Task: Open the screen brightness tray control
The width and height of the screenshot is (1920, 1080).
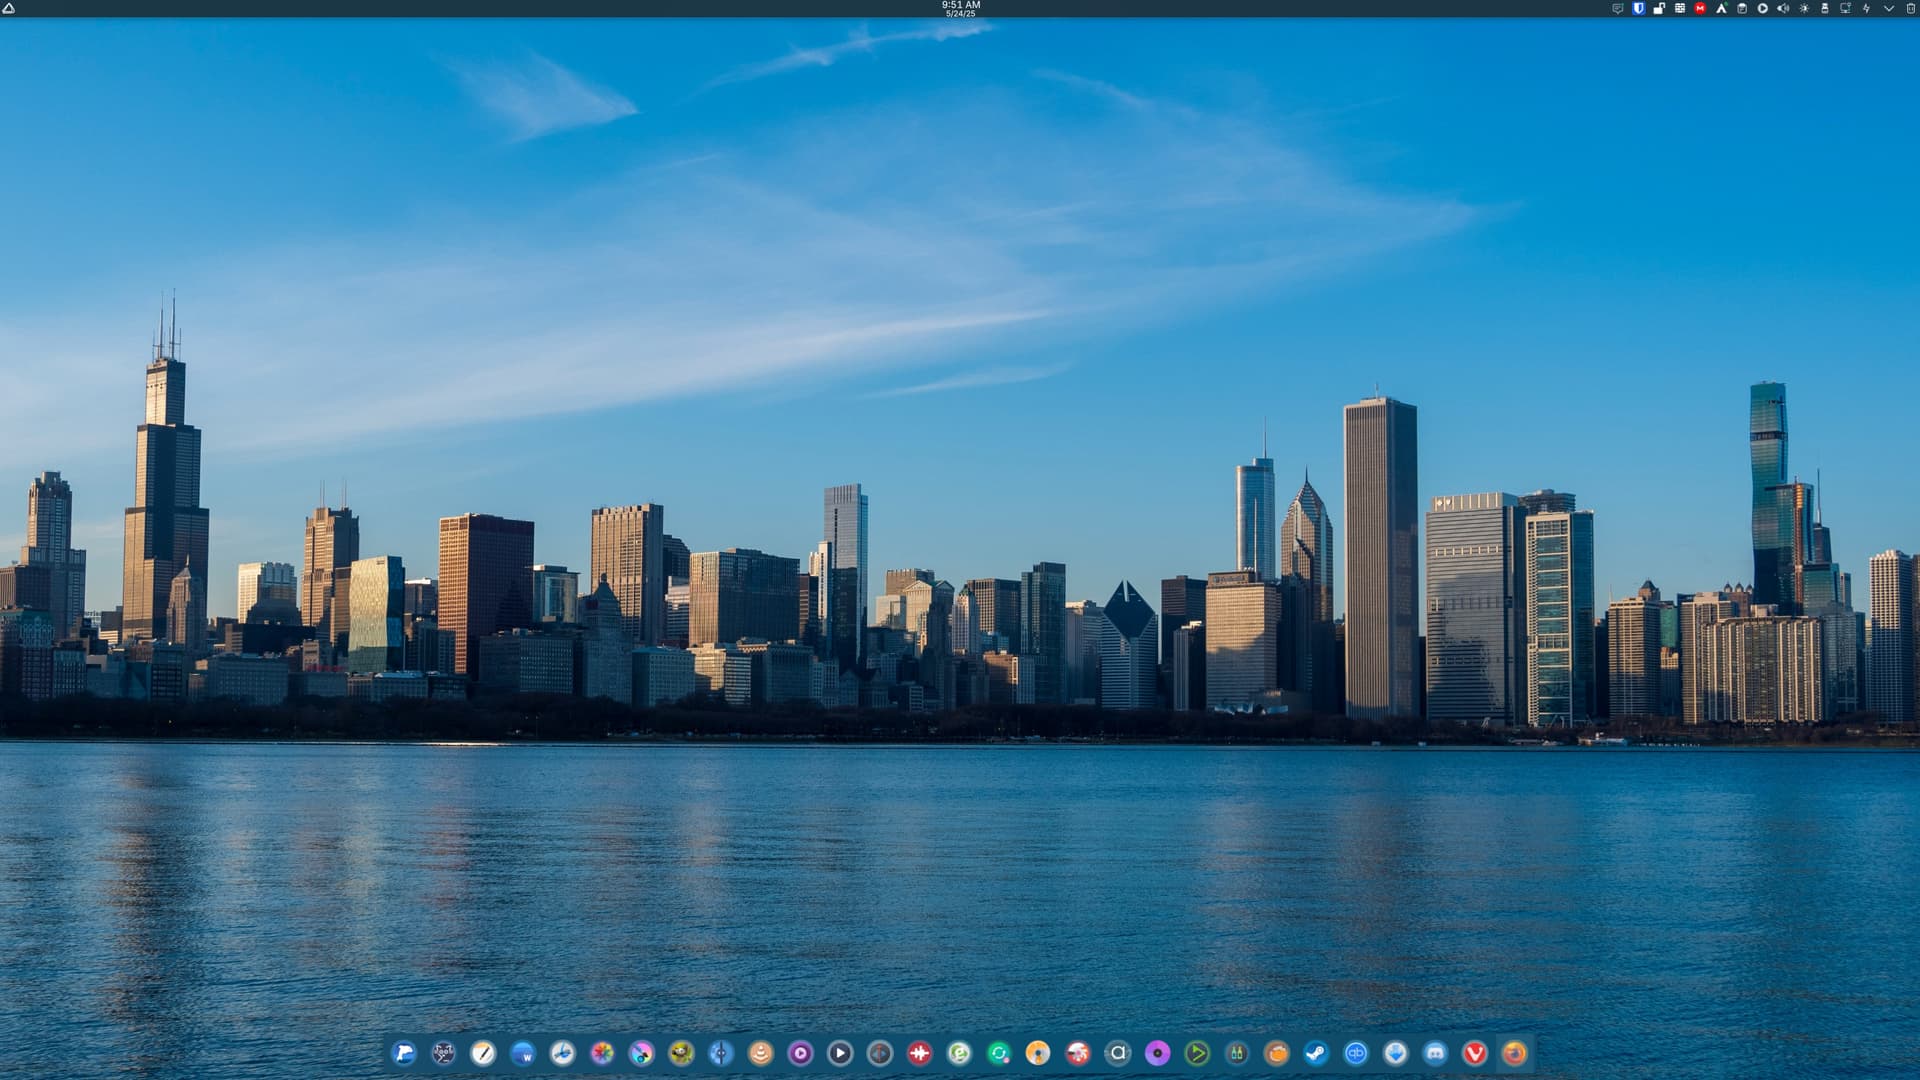Action: pyautogui.click(x=1804, y=8)
